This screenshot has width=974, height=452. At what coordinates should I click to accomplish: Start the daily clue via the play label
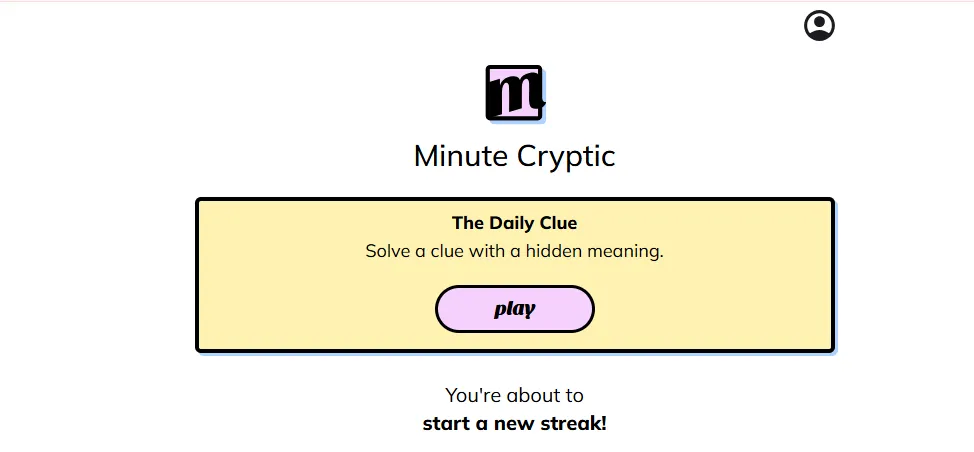514,309
